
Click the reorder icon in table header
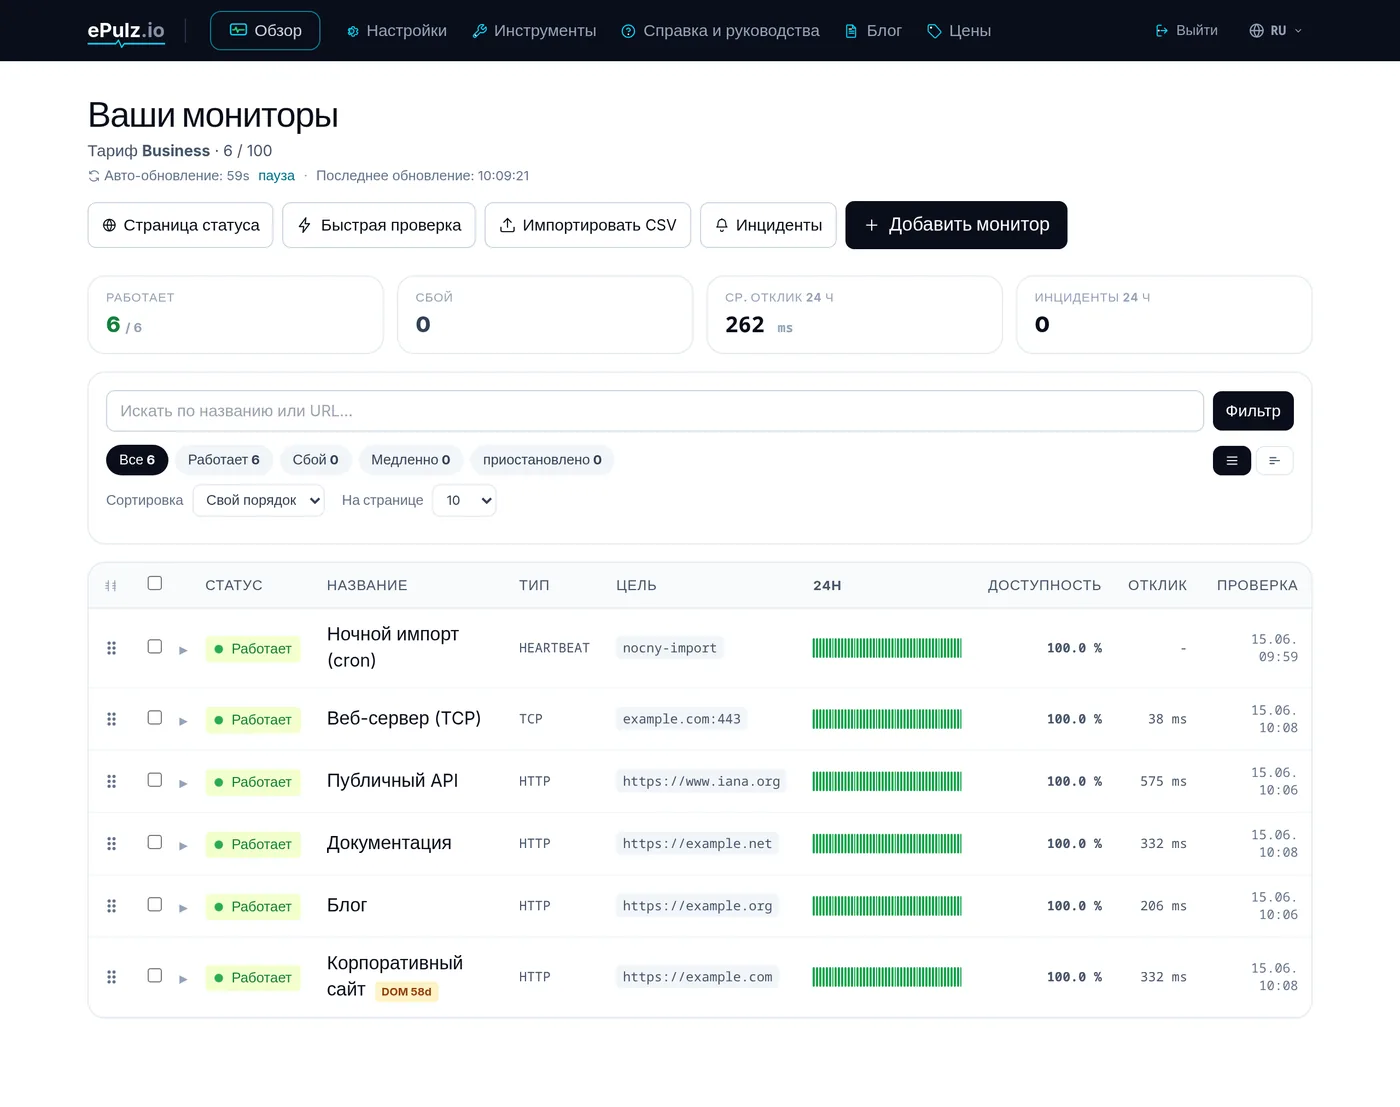click(x=111, y=585)
